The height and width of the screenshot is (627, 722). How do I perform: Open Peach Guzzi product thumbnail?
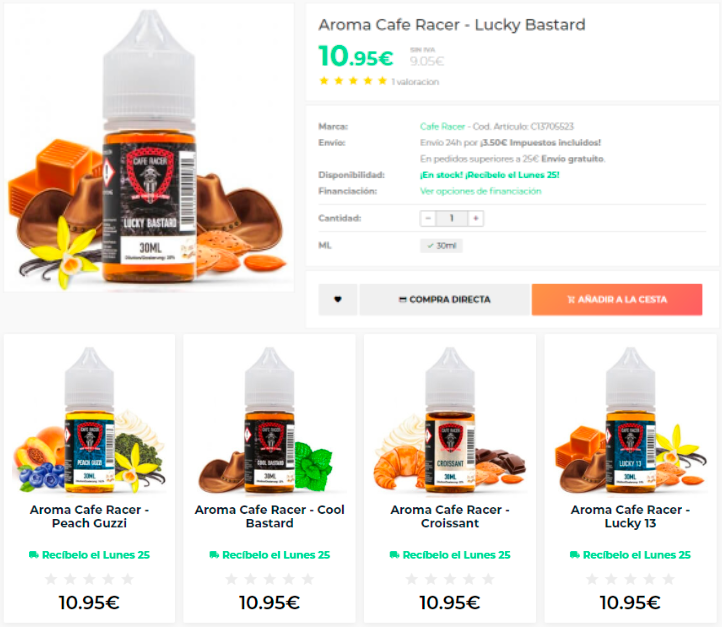click(x=89, y=420)
